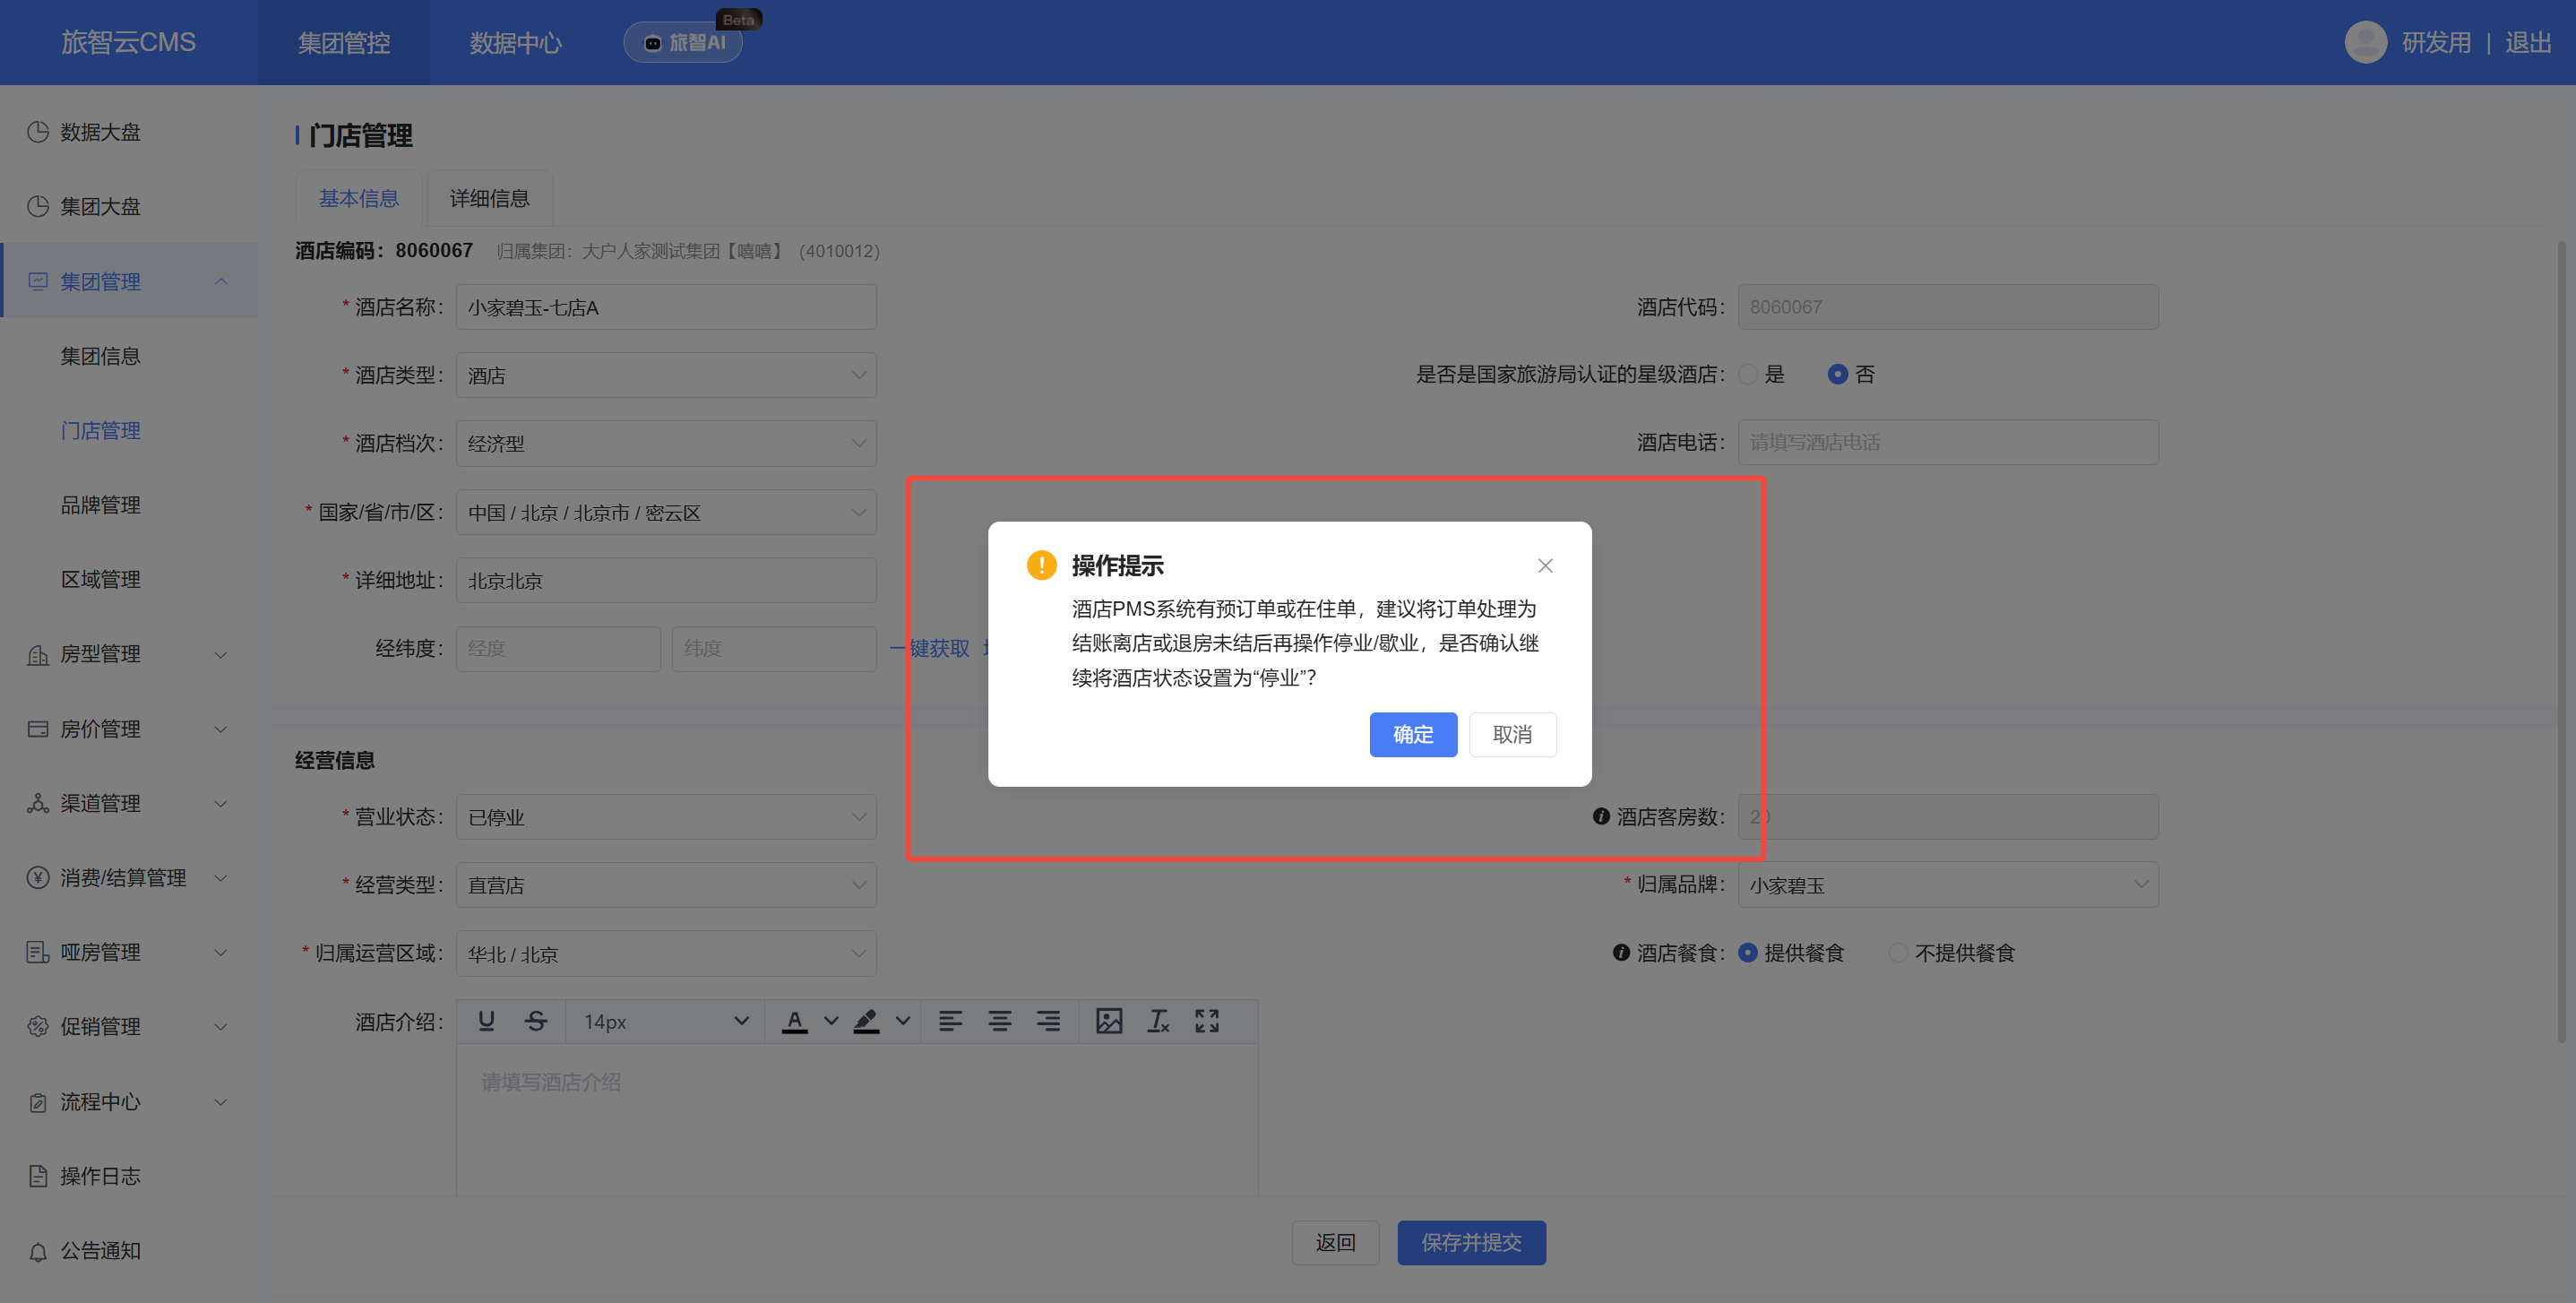
Task: Toggle editor fullscreen mode
Action: coord(1207,1021)
